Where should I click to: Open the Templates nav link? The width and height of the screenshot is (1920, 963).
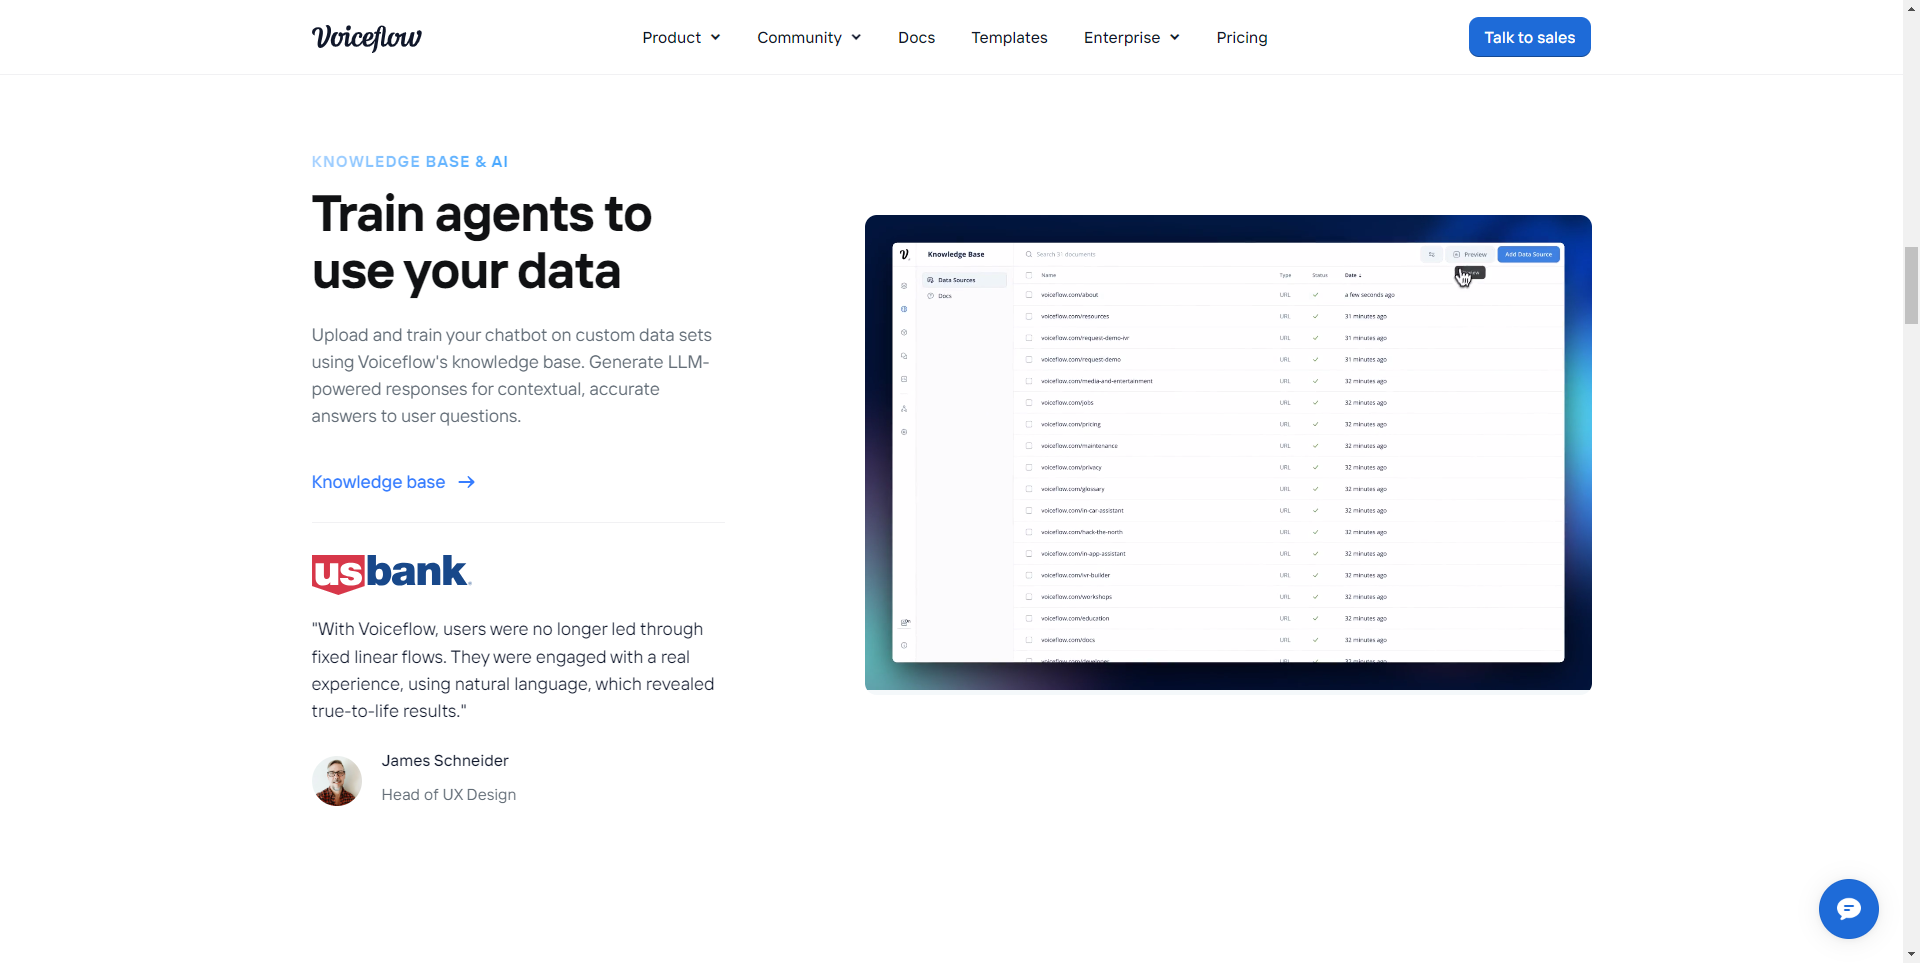(1009, 37)
